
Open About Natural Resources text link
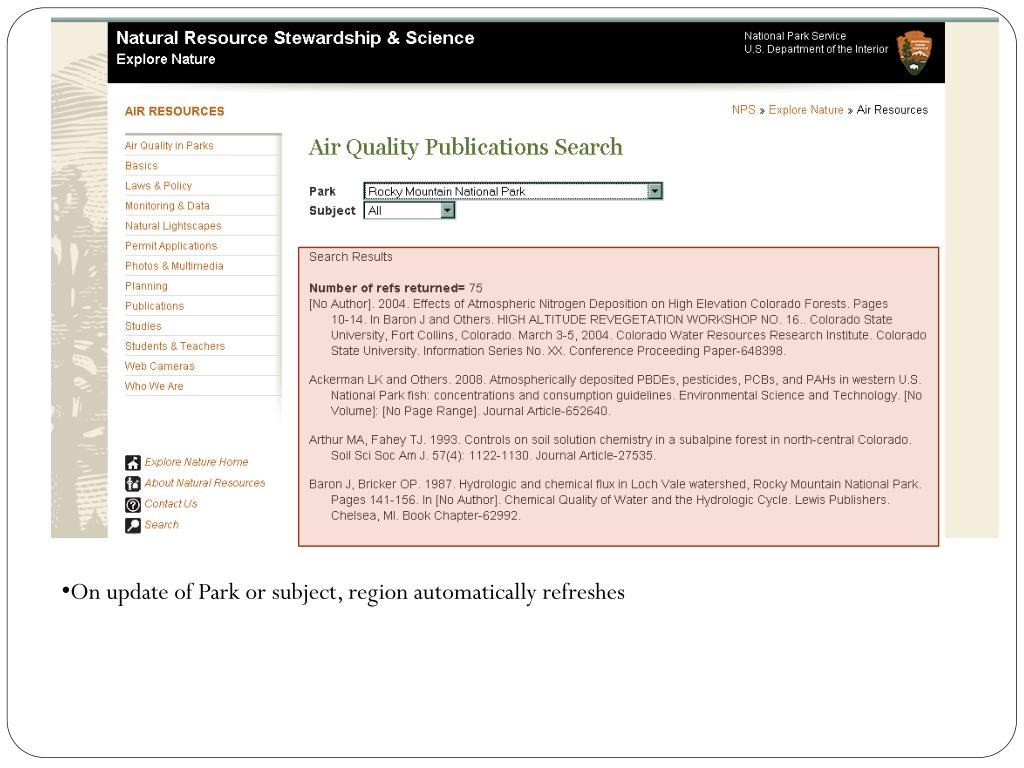click(x=204, y=483)
